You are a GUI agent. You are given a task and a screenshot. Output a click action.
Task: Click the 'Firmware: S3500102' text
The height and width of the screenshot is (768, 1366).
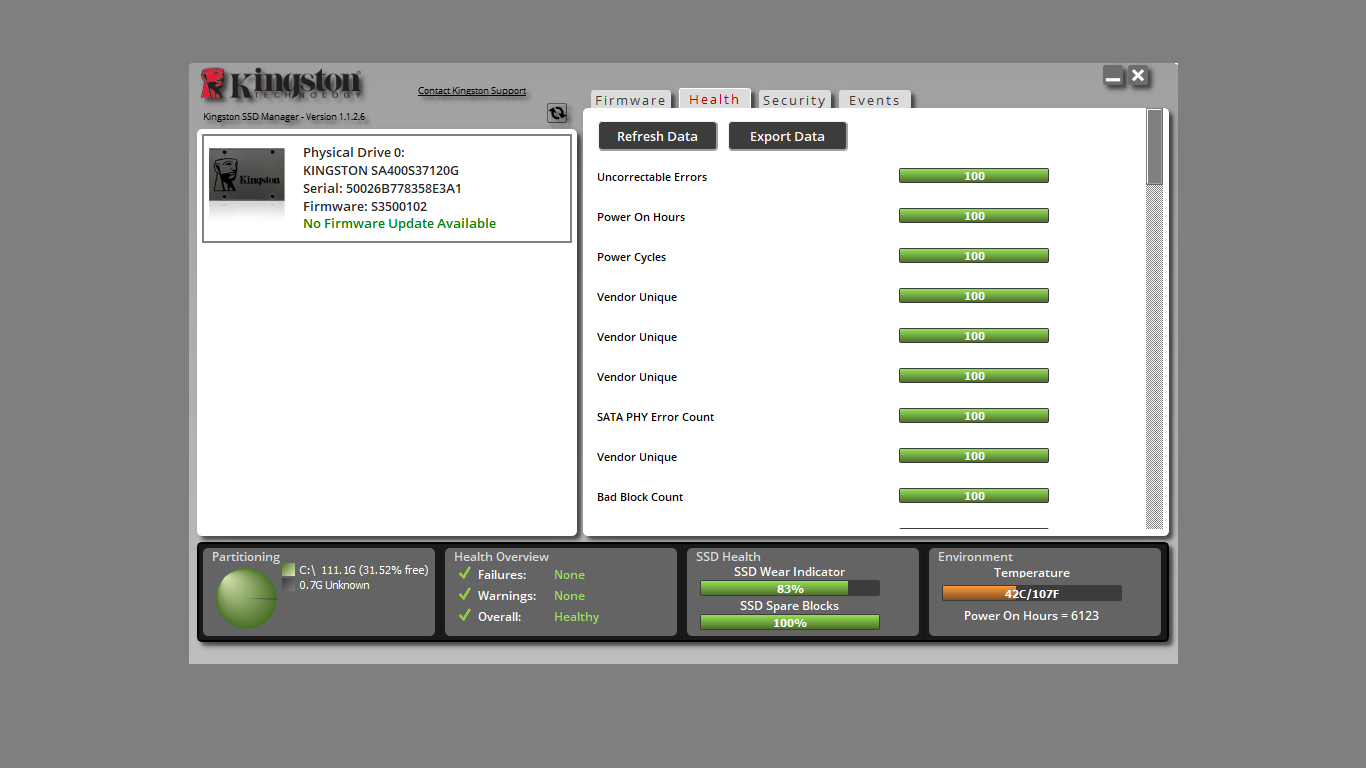(365, 207)
